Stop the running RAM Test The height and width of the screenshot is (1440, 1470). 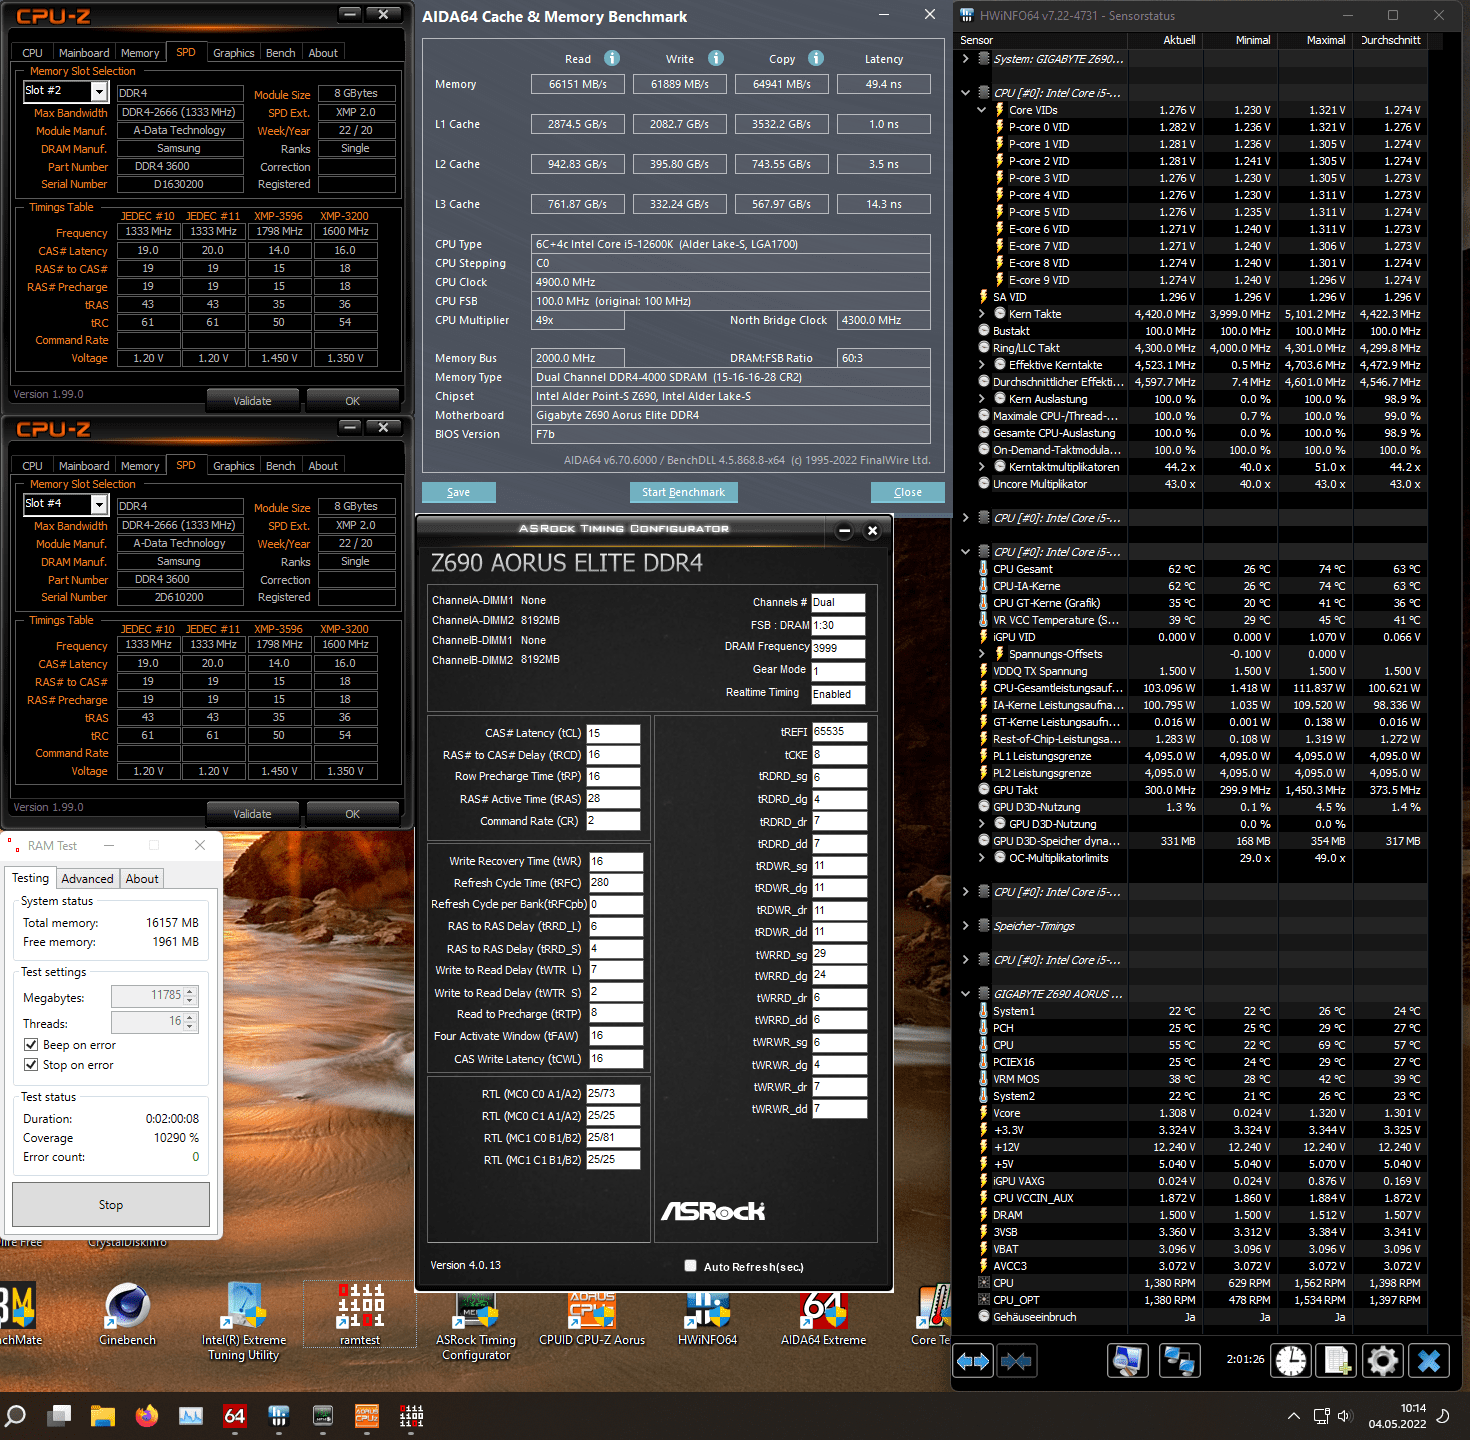(x=111, y=1205)
